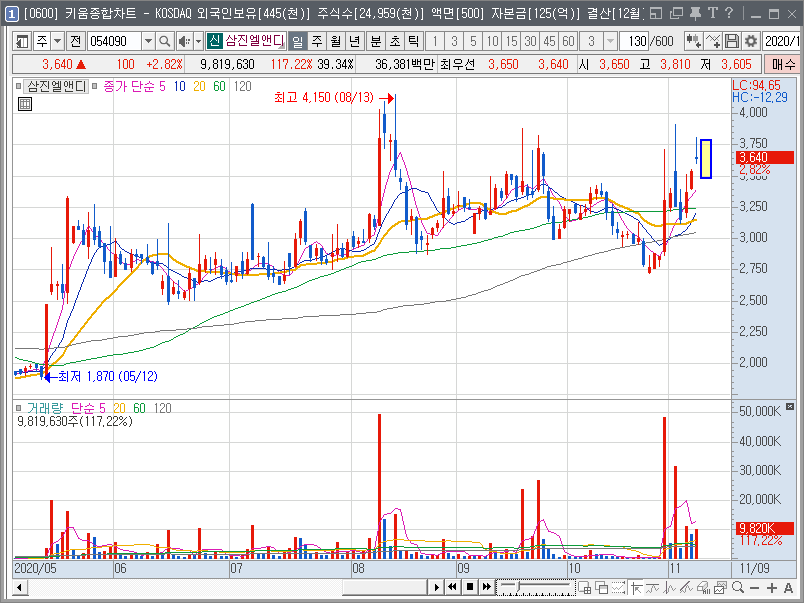Click the wavy line indicator icon
This screenshot has height=603, width=804.
pyautogui.click(x=653, y=587)
